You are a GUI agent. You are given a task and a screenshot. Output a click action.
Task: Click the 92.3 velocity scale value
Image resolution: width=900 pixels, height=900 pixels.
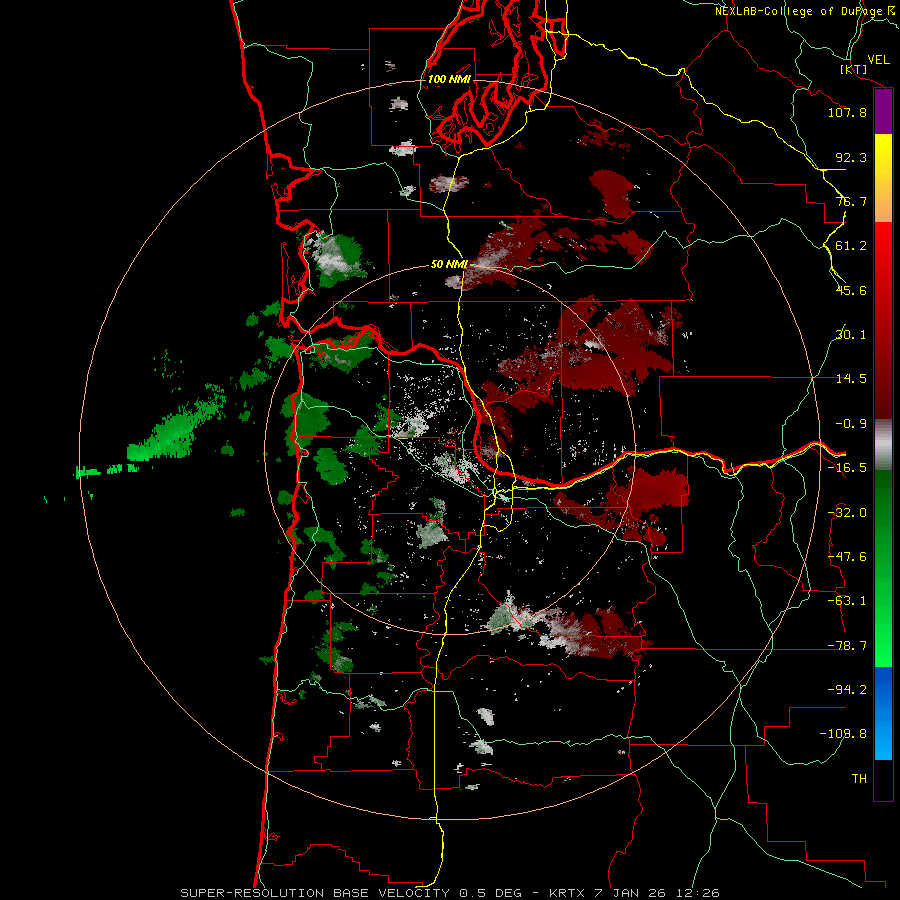click(x=851, y=157)
